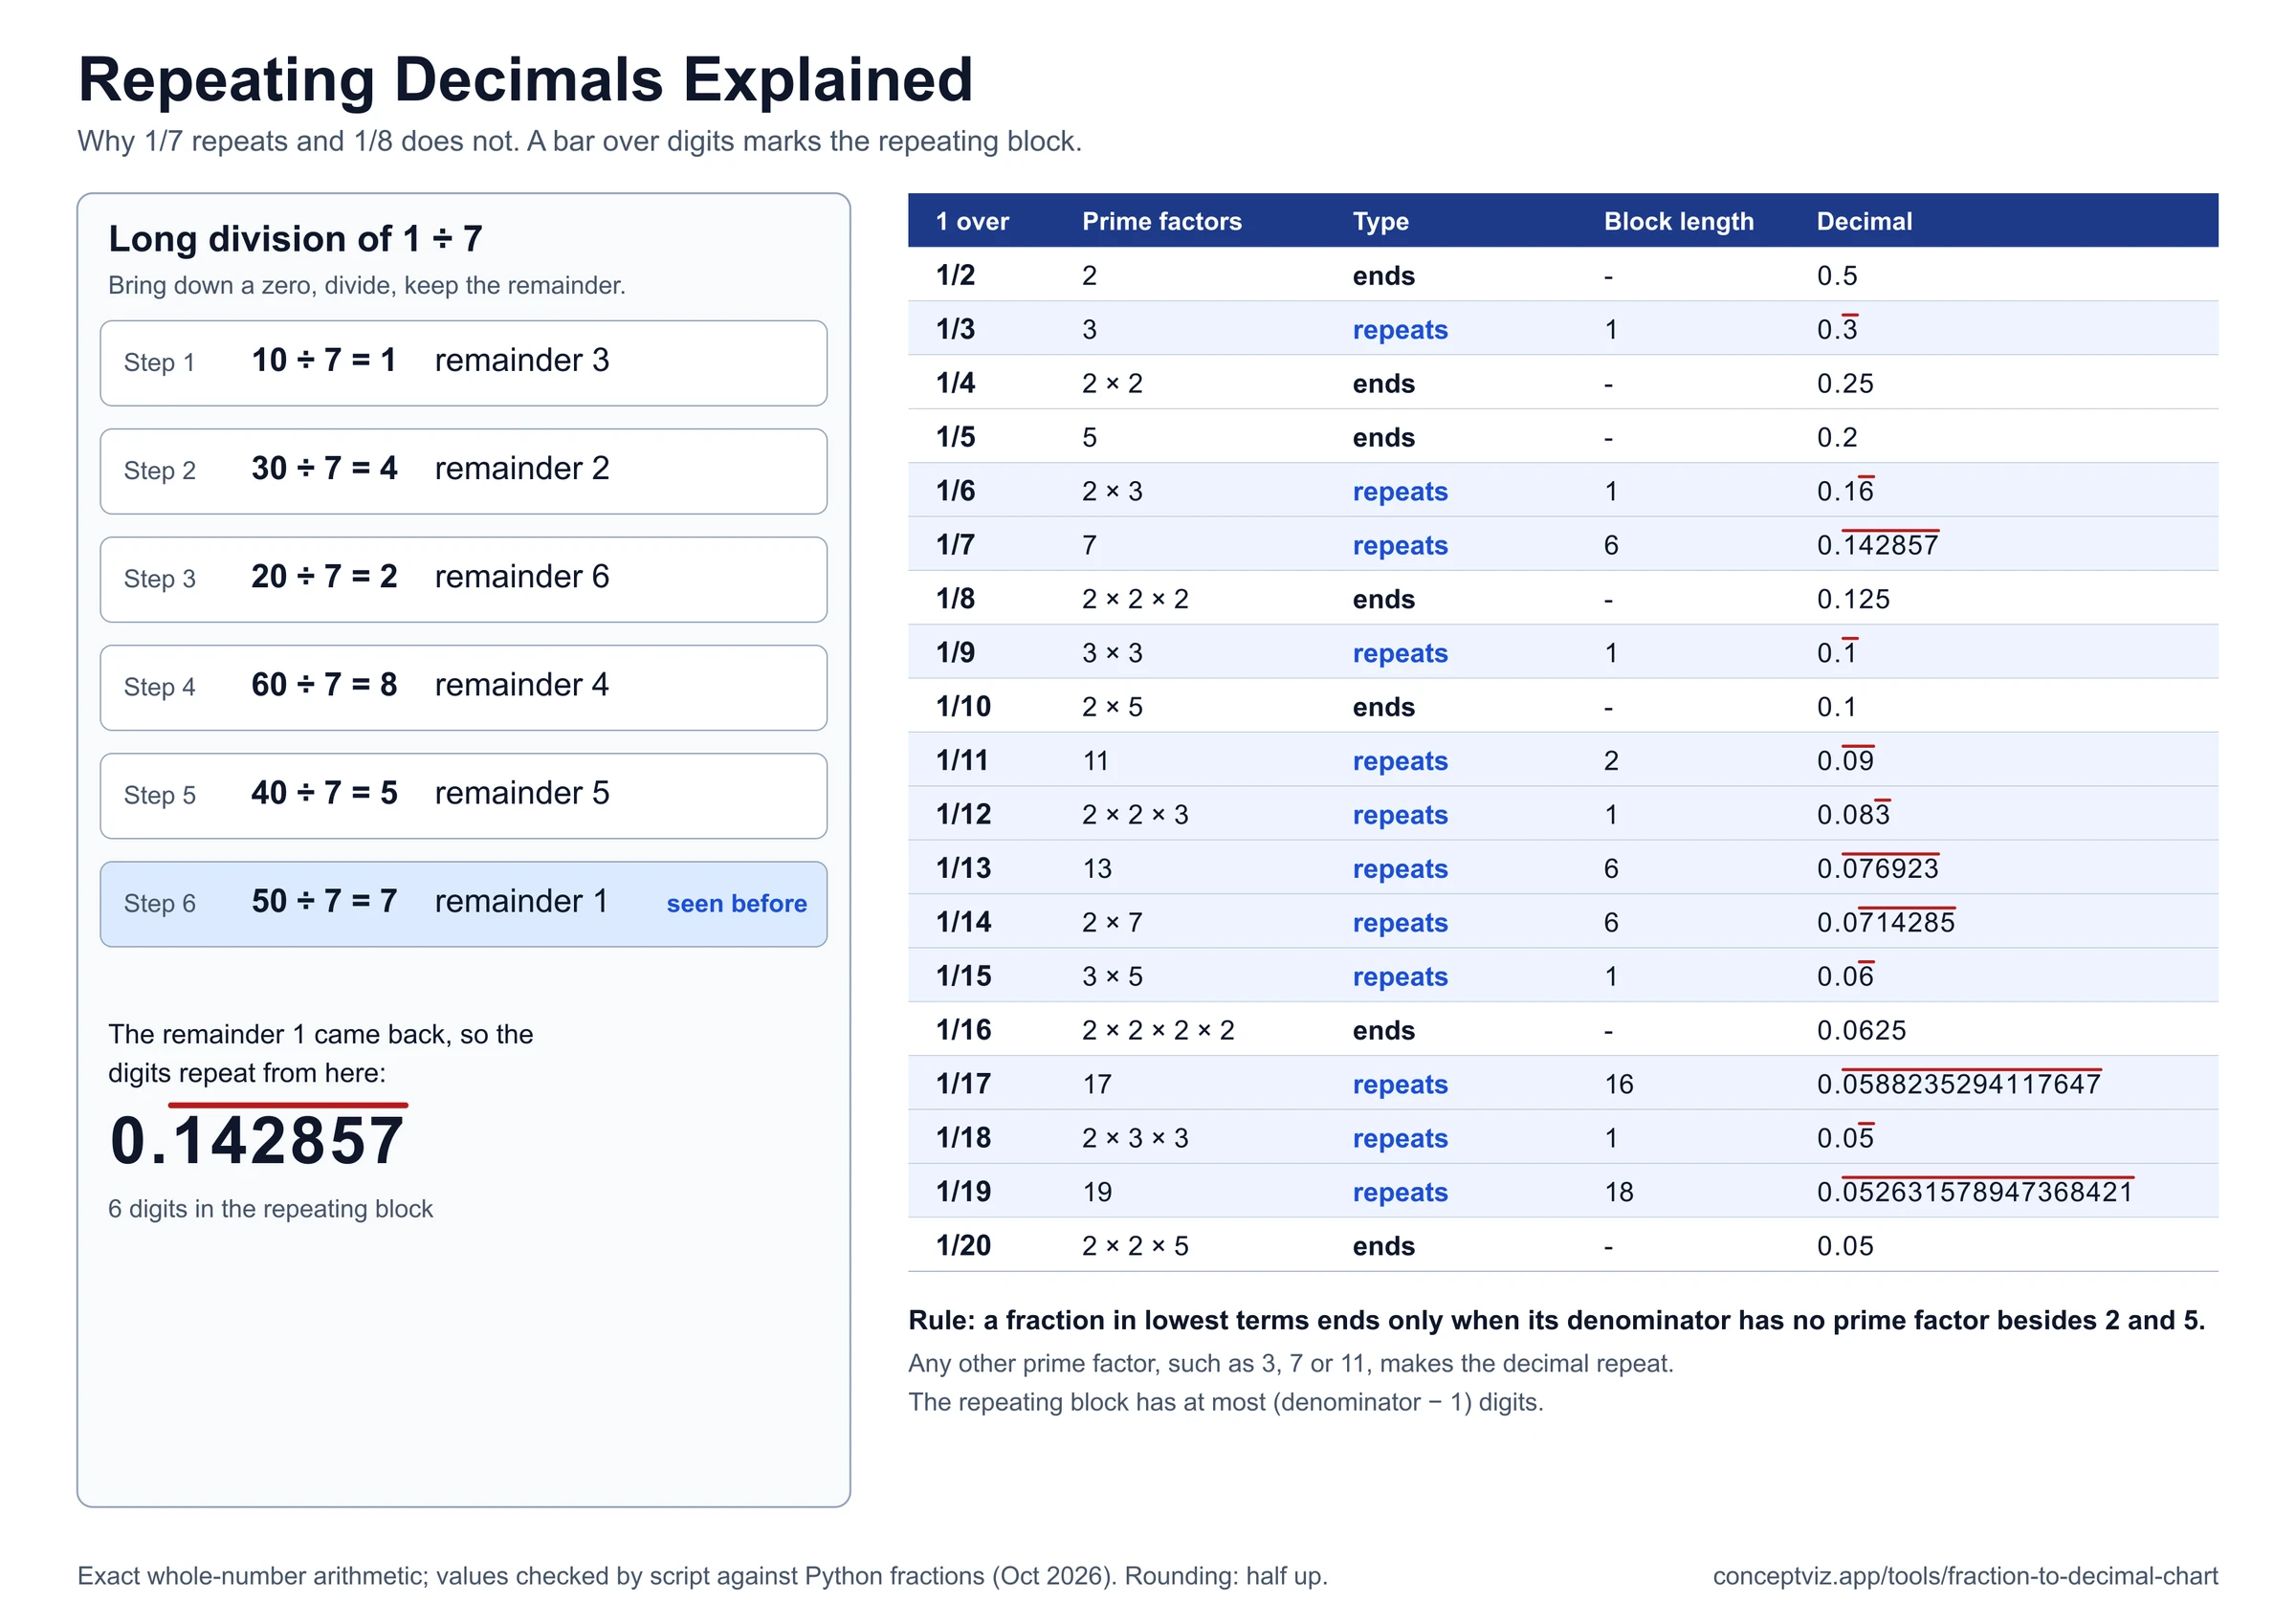Viewport: 2296px width, 1623px height.
Task: Click the '1 over' column header
Action: 972,221
